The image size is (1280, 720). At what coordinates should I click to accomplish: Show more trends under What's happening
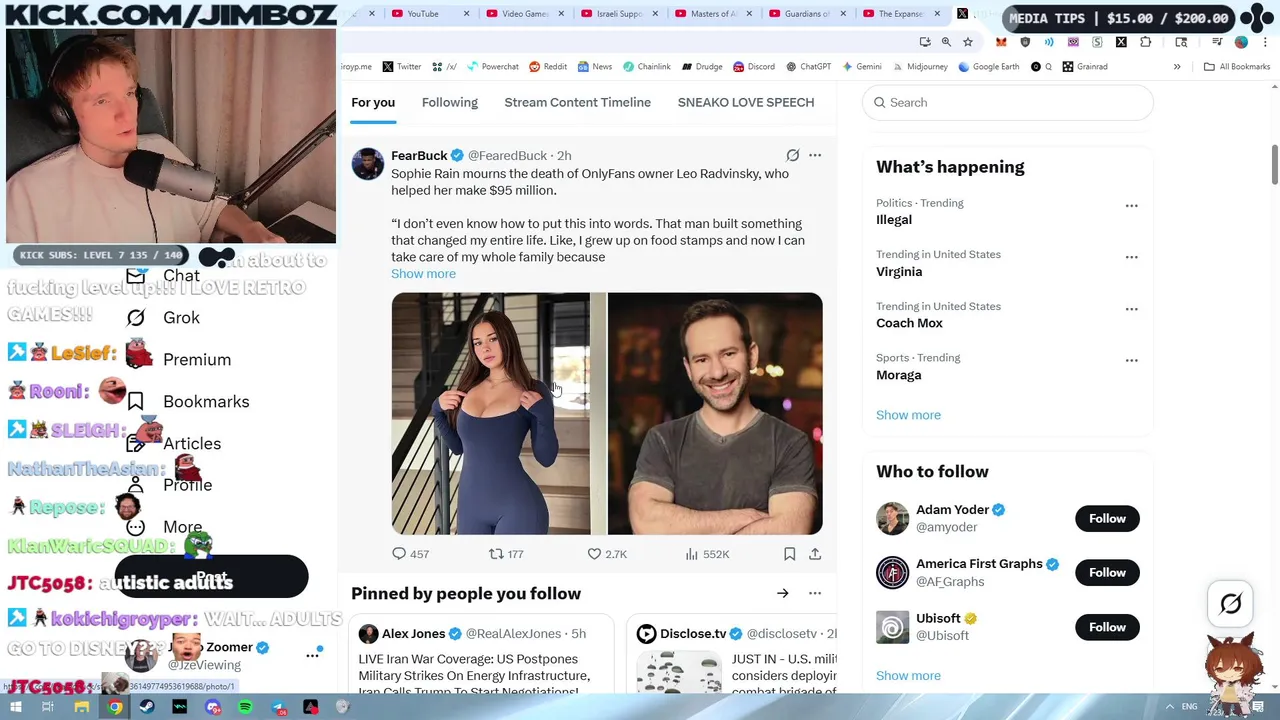pos(908,415)
